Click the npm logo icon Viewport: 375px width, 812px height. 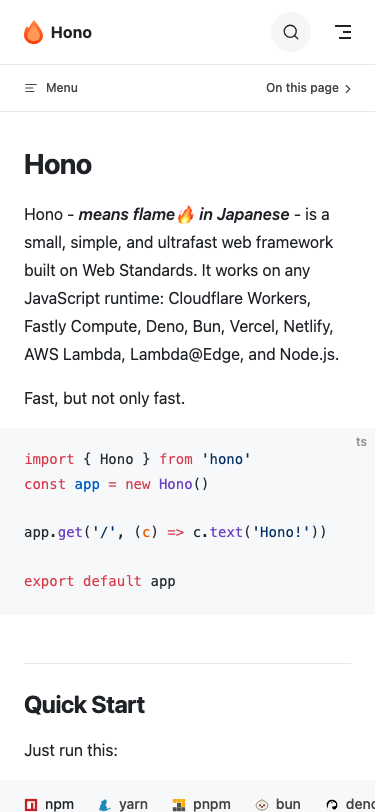(31, 805)
